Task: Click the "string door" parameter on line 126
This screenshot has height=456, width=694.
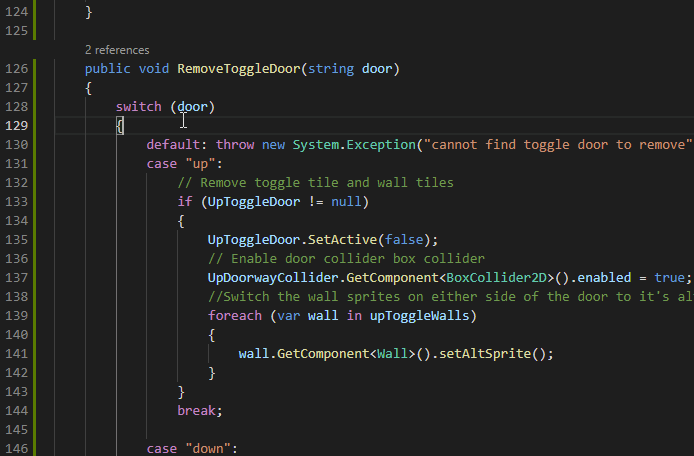Action: [350, 69]
